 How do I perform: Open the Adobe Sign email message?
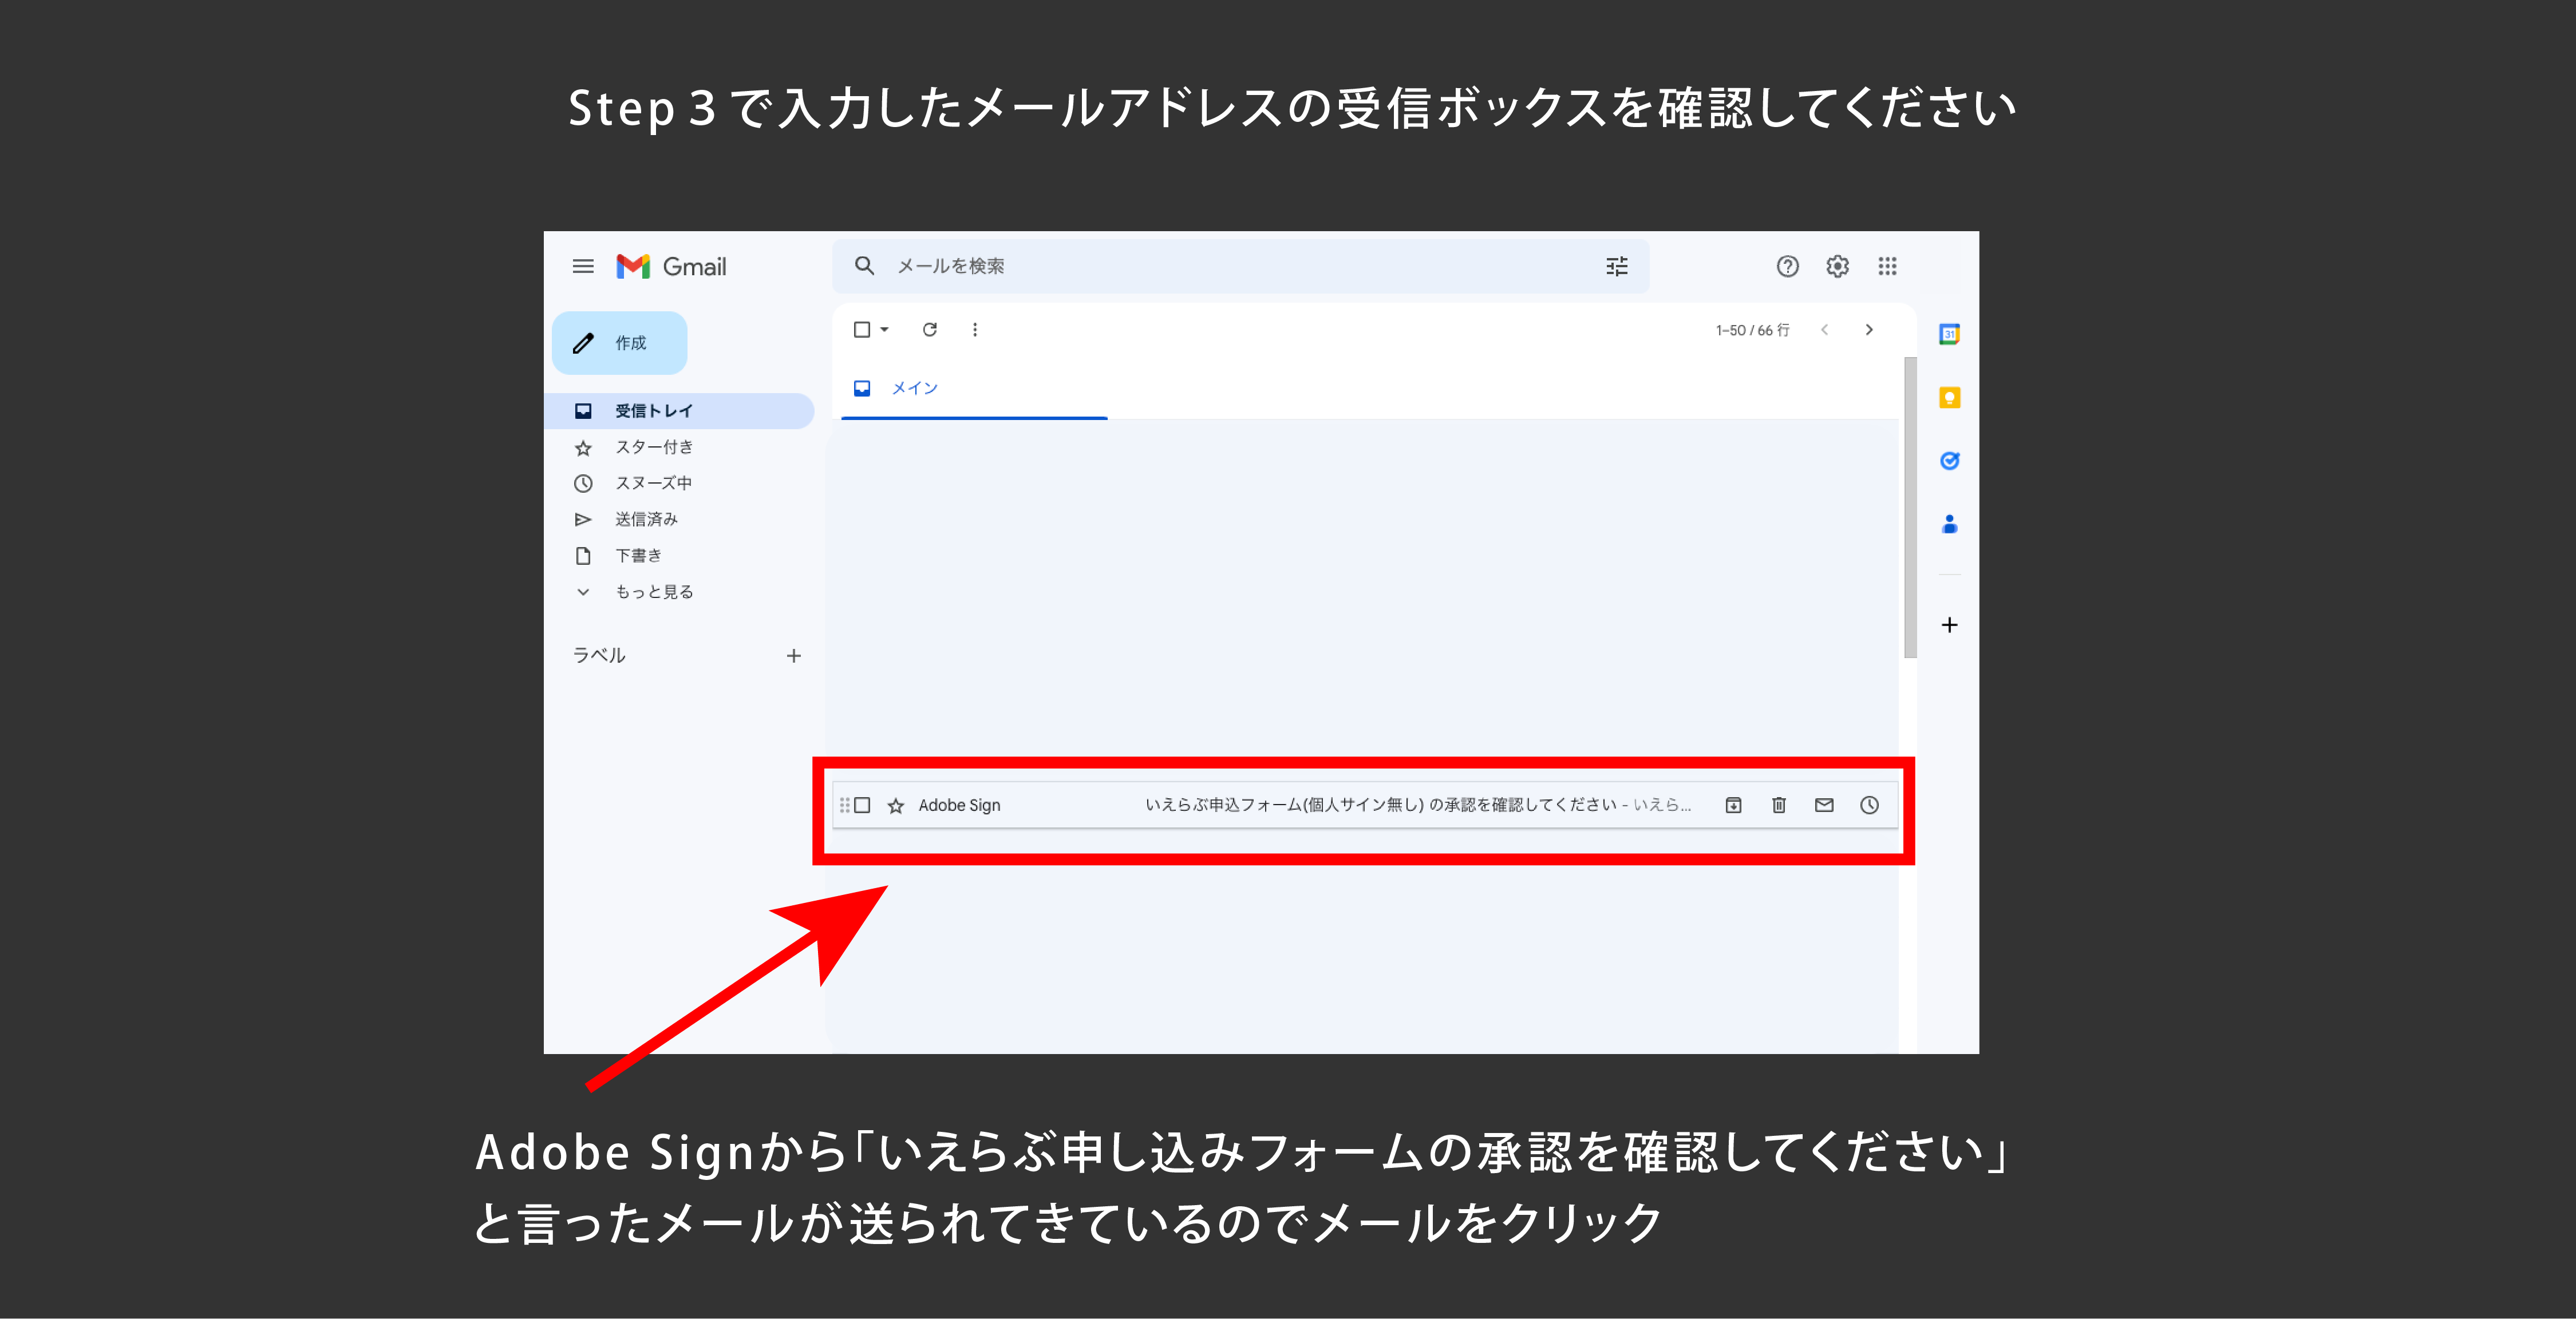pyautogui.click(x=1380, y=805)
